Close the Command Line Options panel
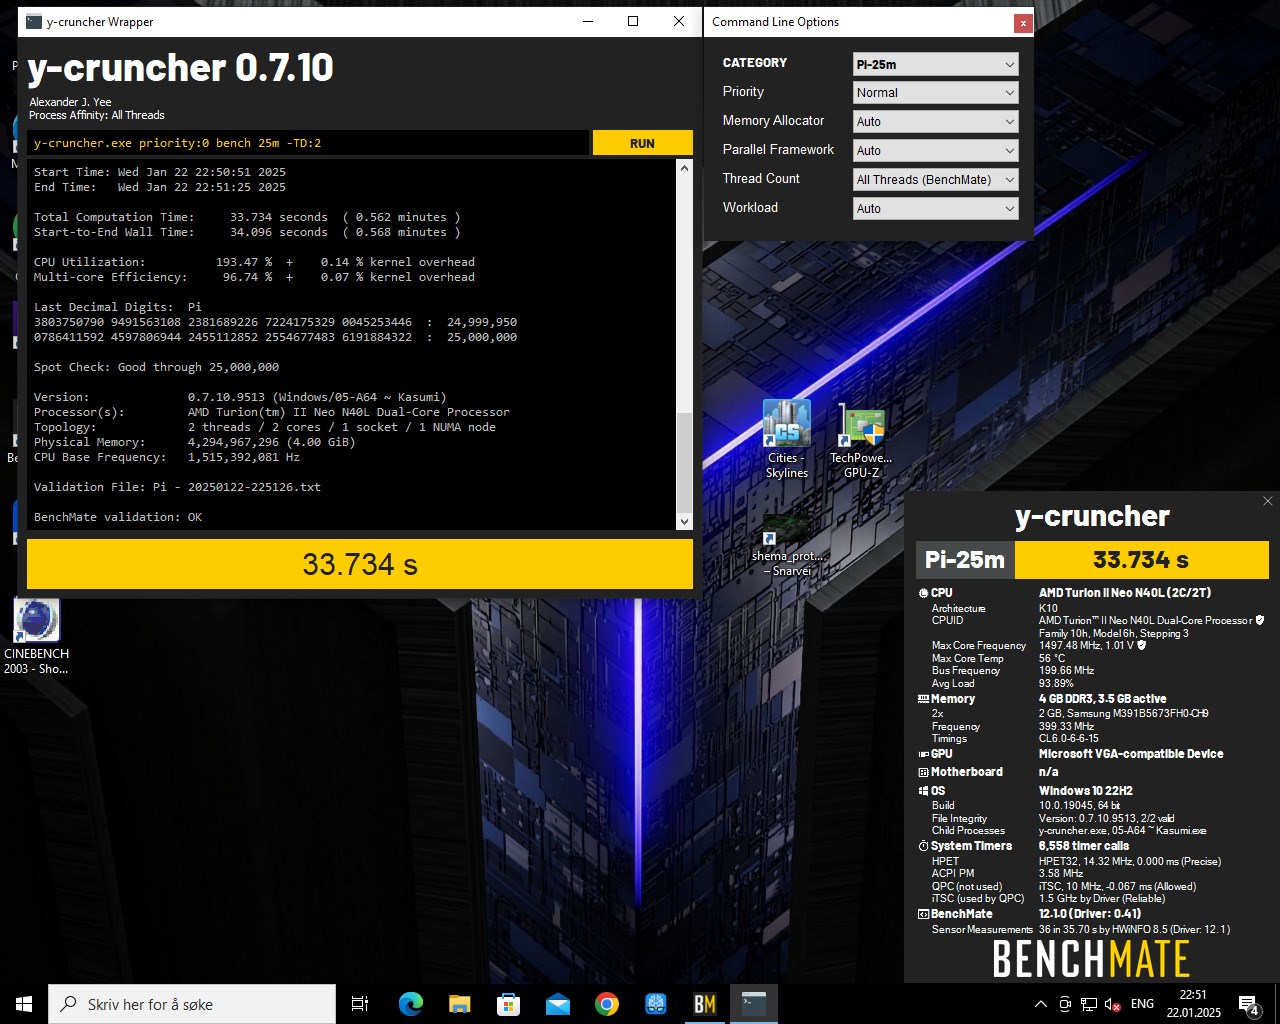The height and width of the screenshot is (1024, 1280). tap(1022, 22)
